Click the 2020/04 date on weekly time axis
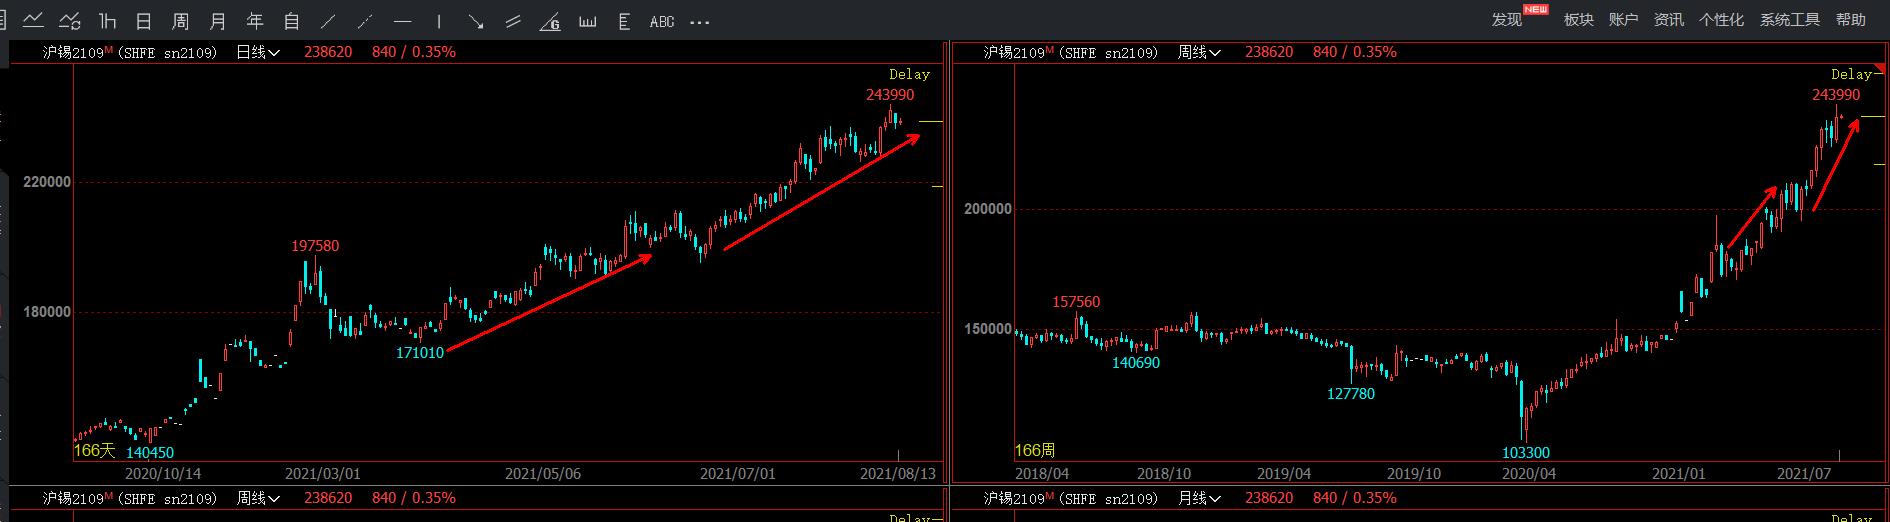 click(1529, 473)
